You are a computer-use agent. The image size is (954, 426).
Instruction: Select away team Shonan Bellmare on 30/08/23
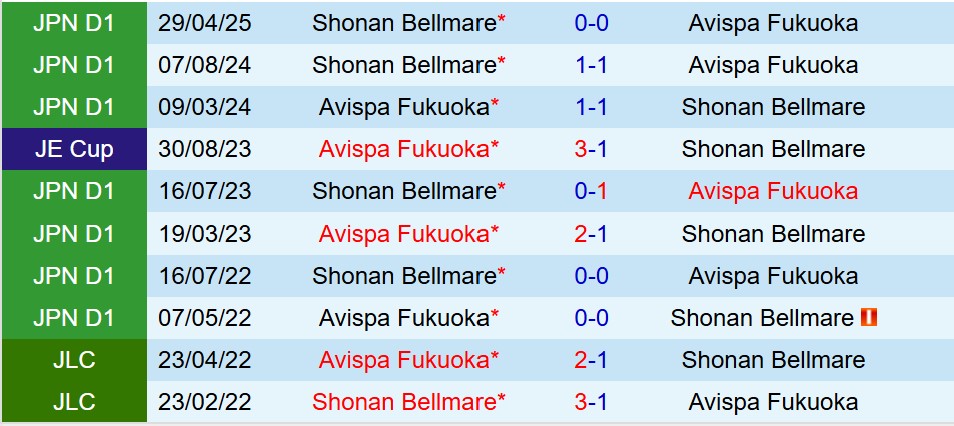tap(773, 149)
